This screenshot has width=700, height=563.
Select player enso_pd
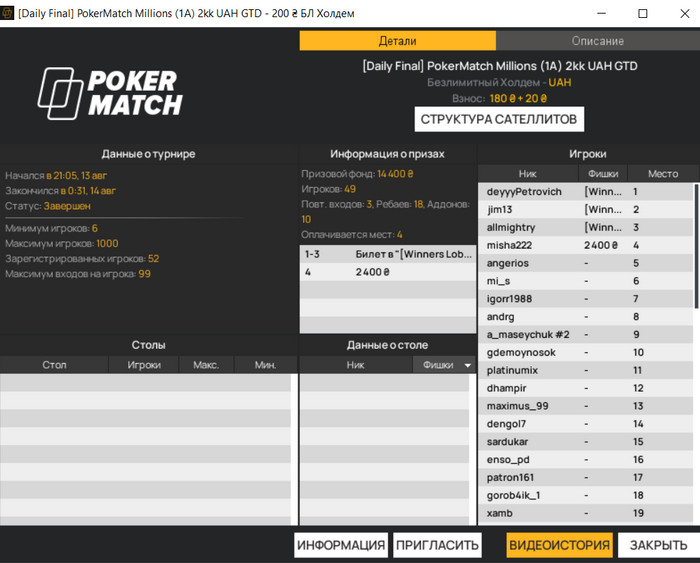coord(585,460)
